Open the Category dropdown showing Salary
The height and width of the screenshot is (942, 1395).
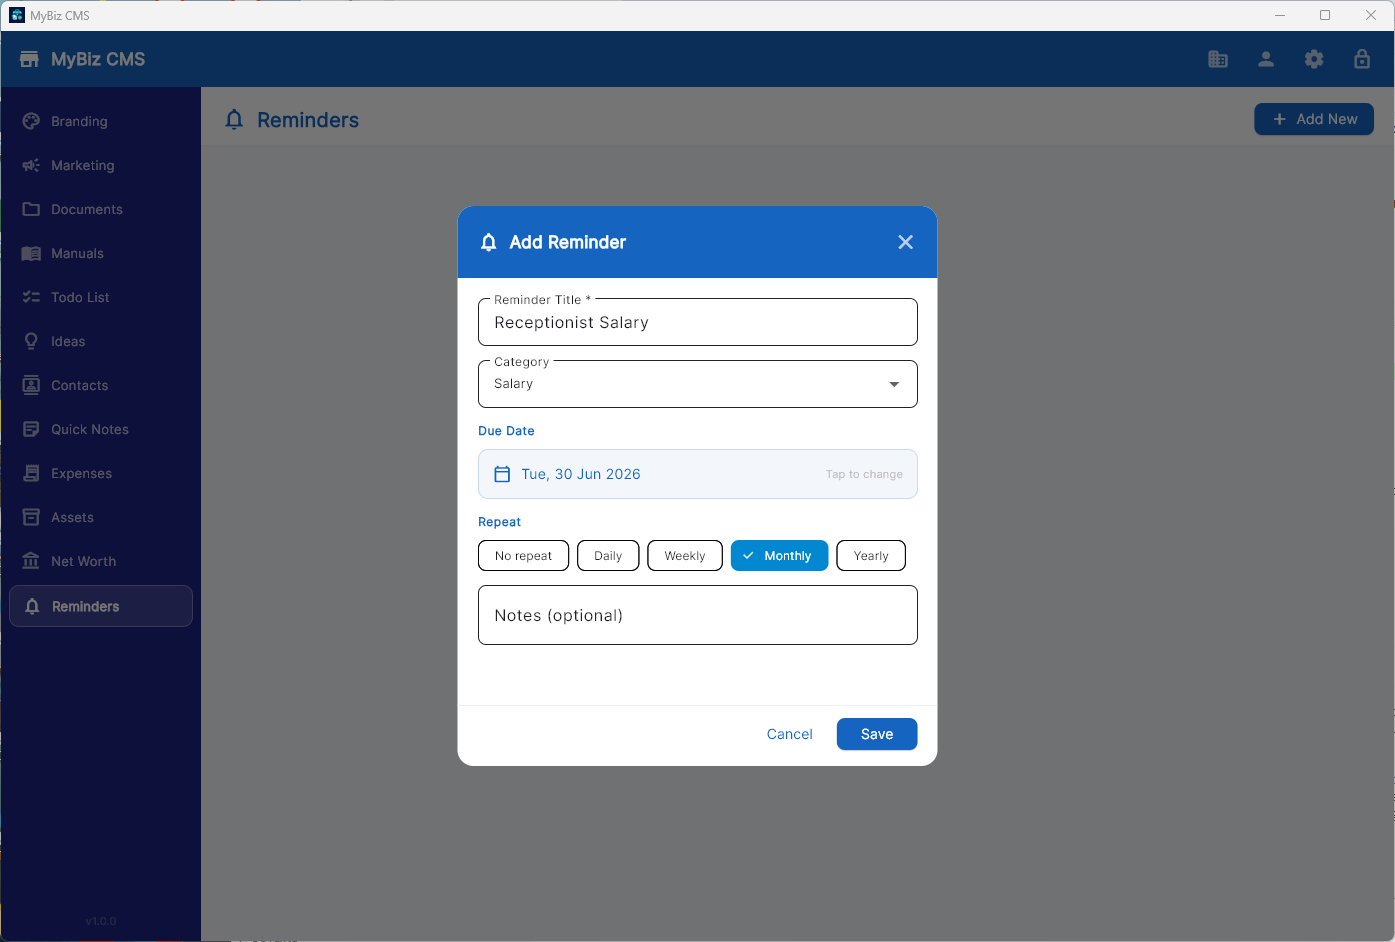tap(698, 384)
